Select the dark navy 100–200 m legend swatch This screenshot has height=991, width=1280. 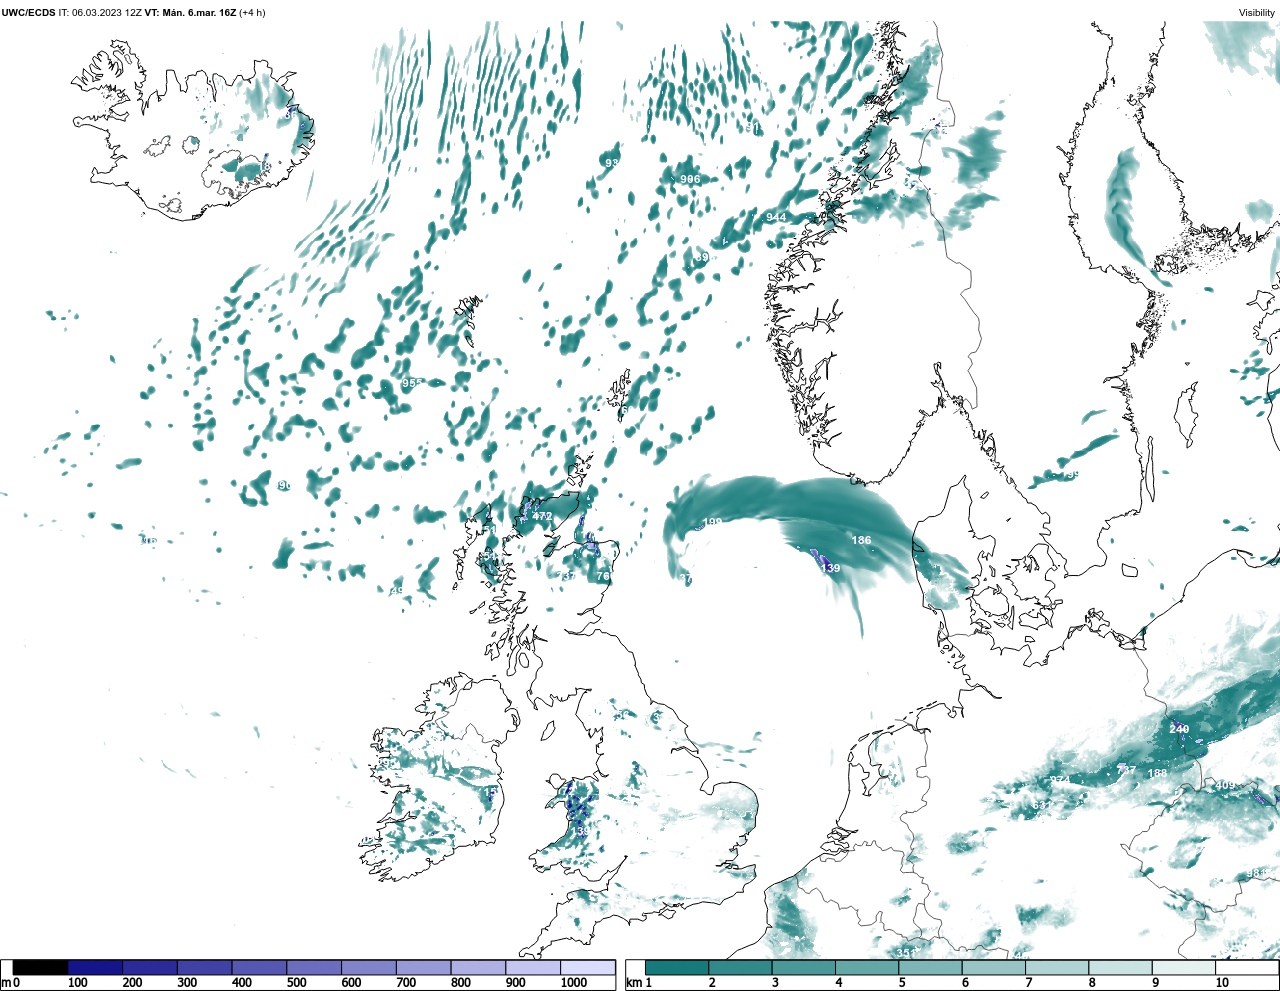tap(95, 967)
